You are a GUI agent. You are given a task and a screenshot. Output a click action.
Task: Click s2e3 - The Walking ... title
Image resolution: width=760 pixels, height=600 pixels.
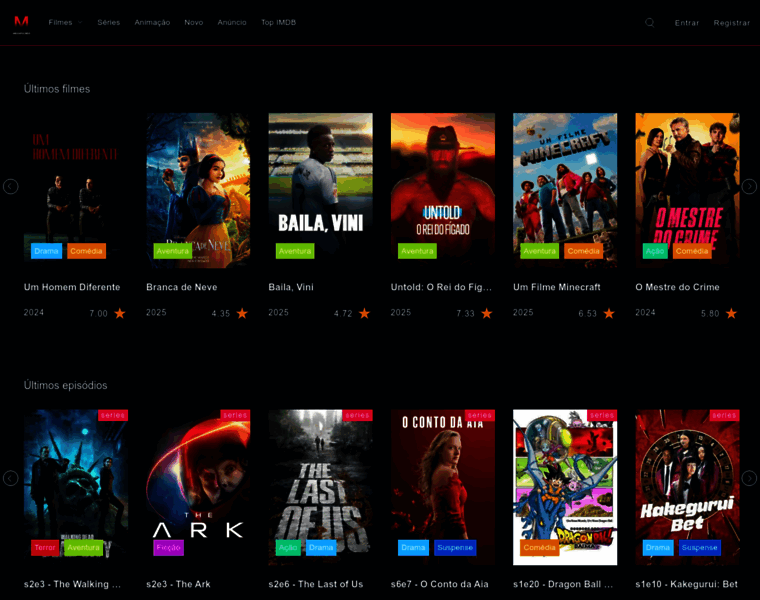[72, 584]
